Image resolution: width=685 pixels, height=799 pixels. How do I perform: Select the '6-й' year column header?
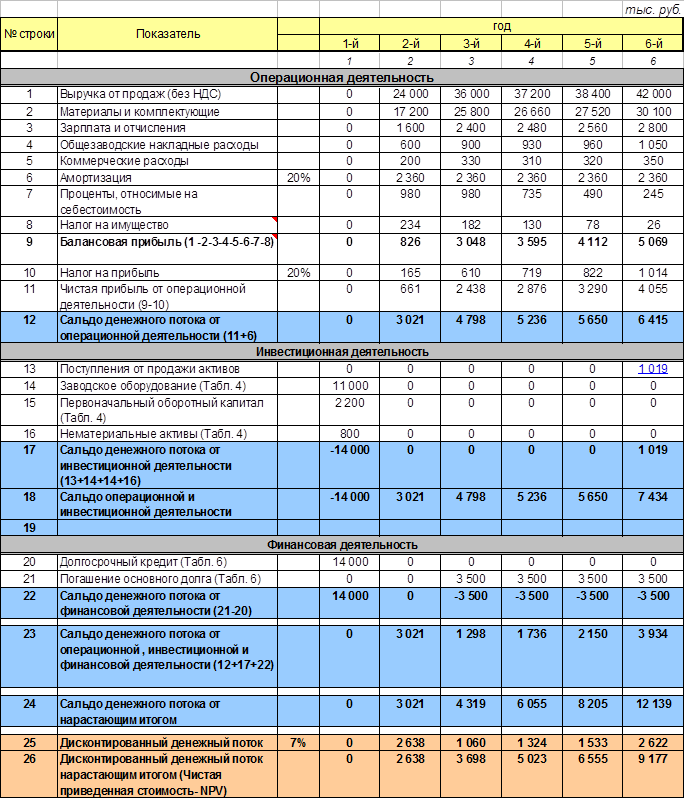click(653, 43)
